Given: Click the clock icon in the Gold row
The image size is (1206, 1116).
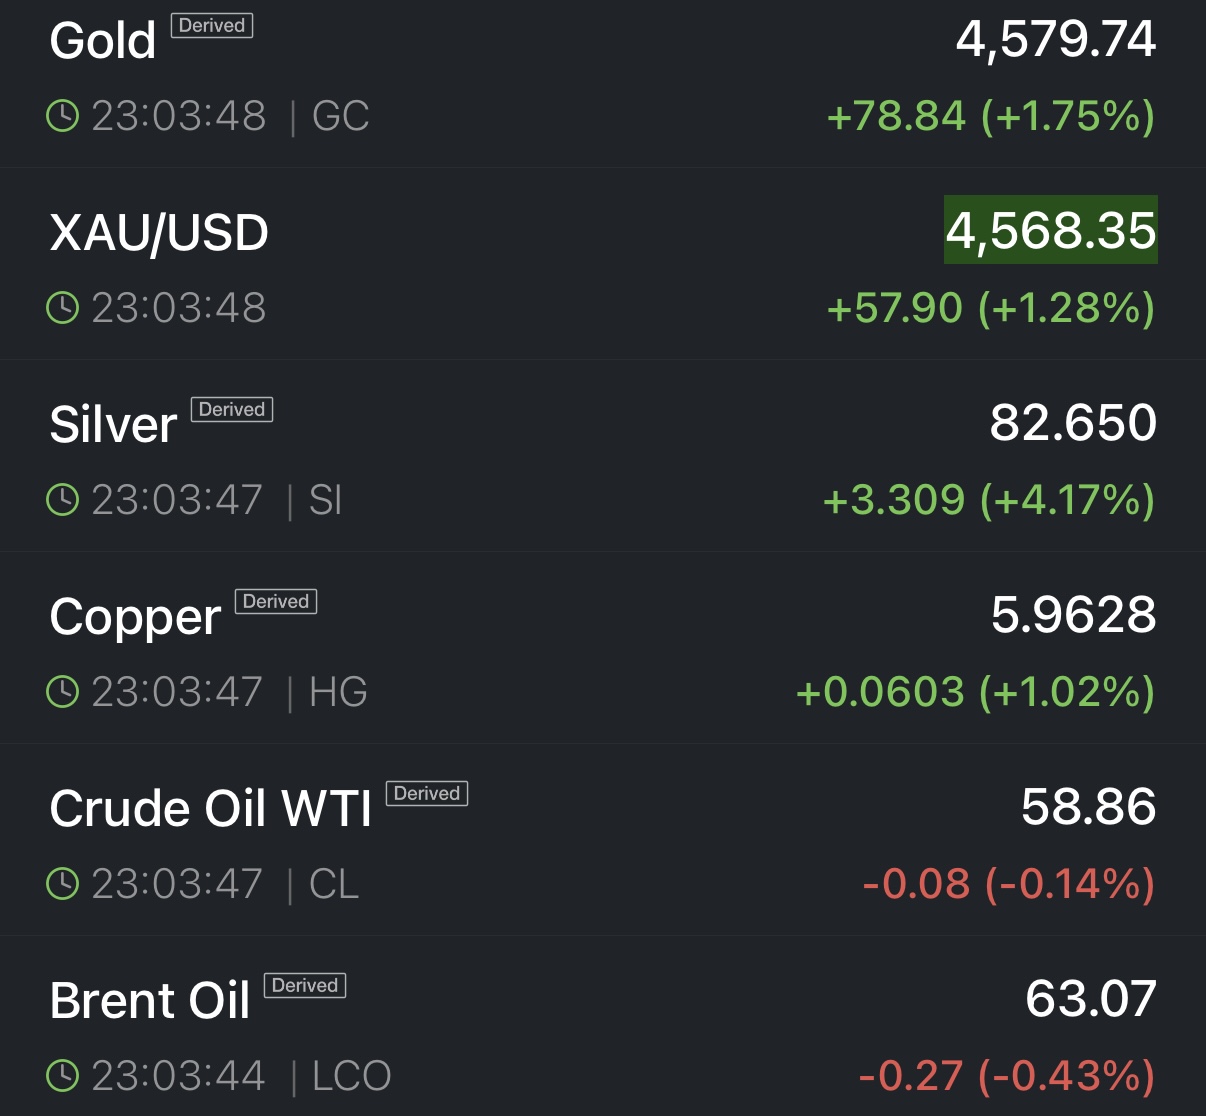Looking at the screenshot, I should (62, 116).
